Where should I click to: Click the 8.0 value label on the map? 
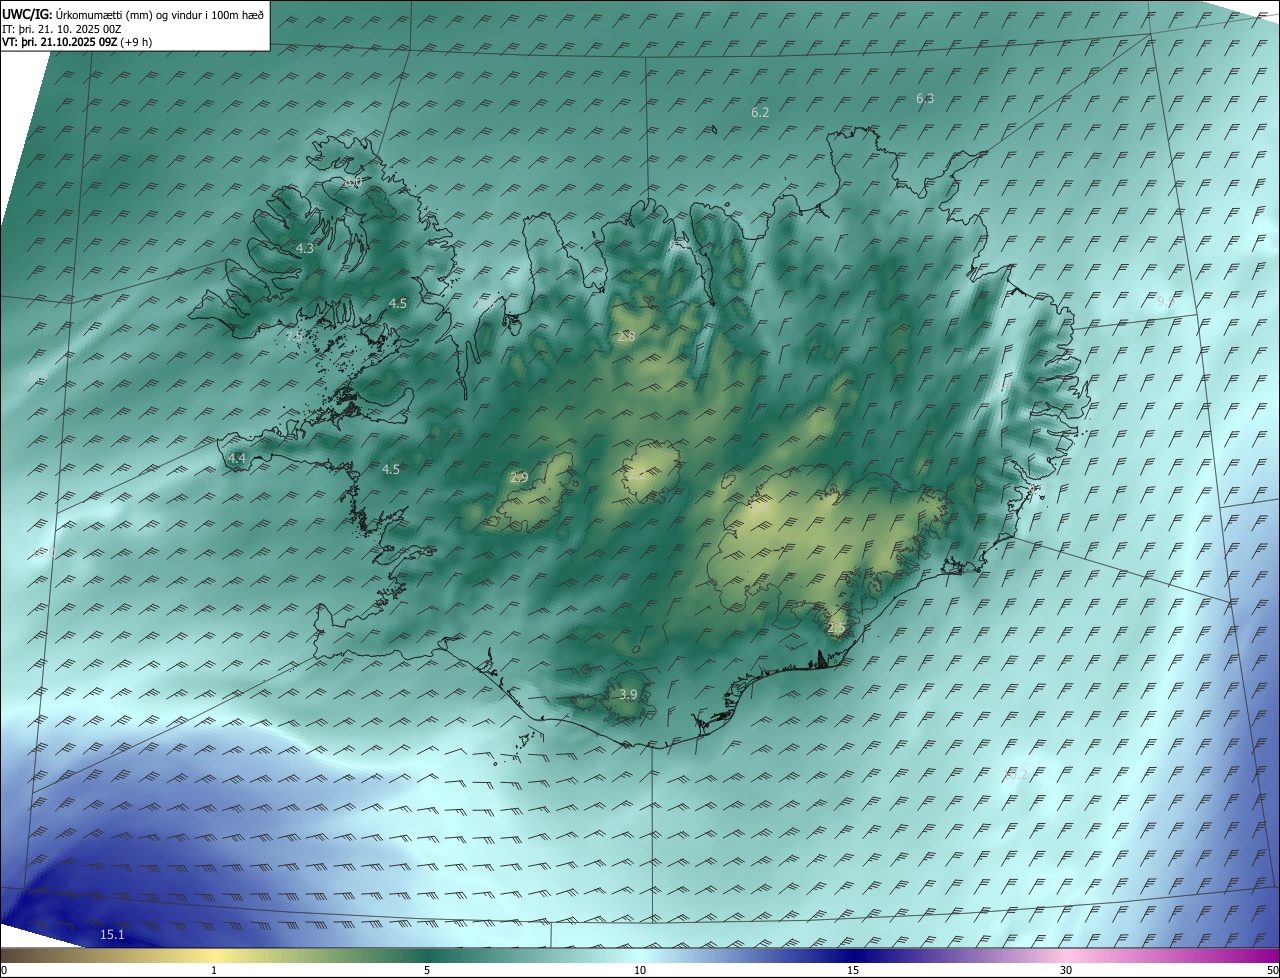(x=353, y=182)
